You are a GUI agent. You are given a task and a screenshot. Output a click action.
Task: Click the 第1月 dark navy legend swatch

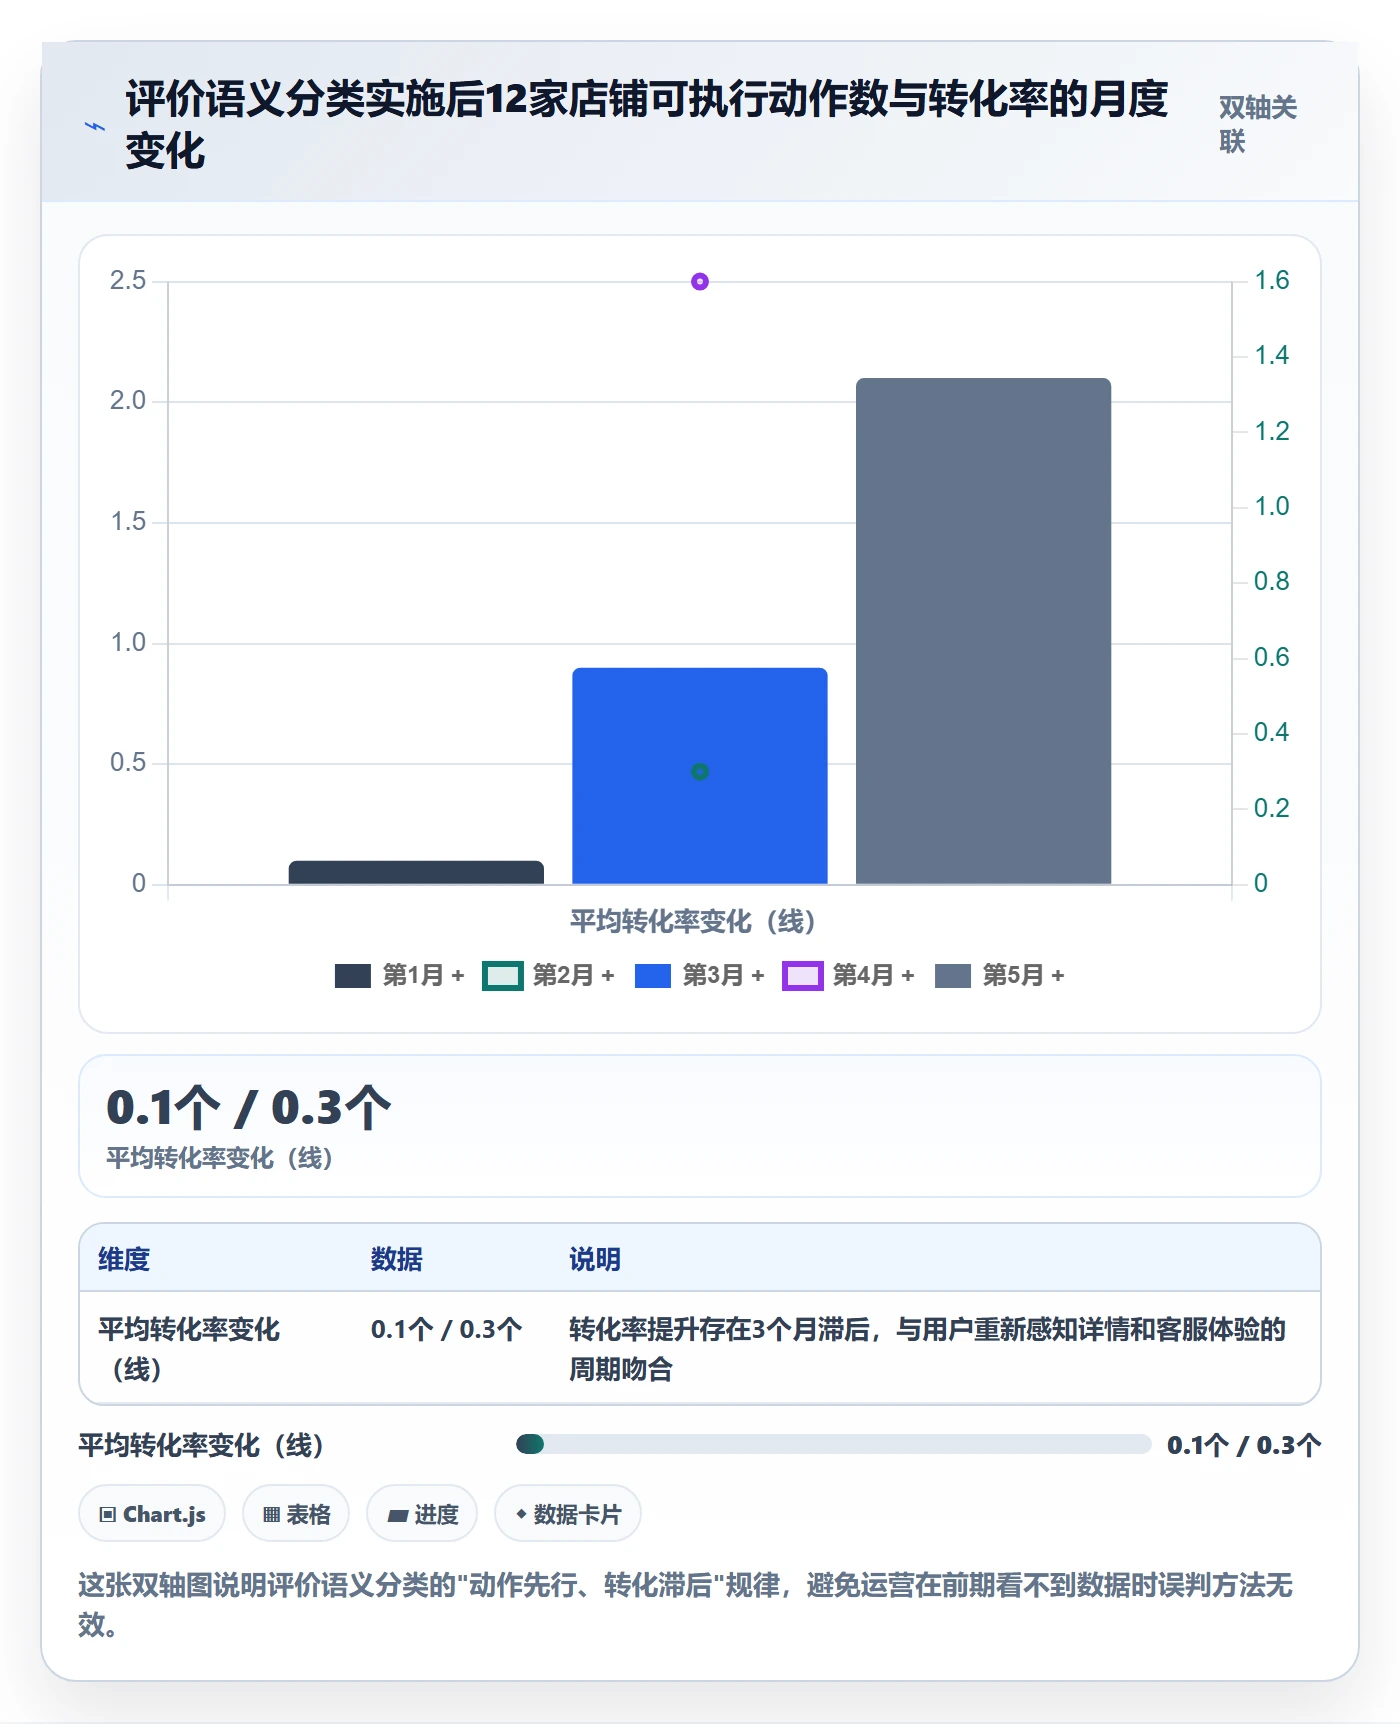pos(353,976)
